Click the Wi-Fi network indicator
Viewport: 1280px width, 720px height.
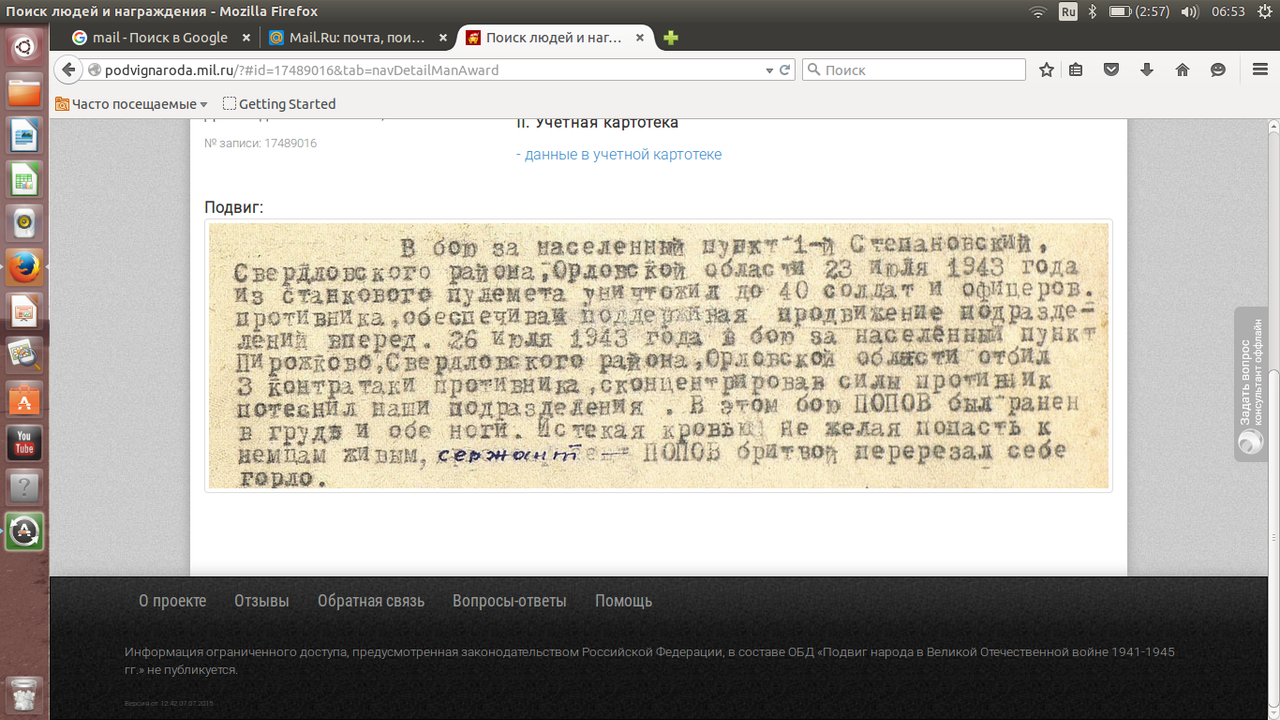1037,12
